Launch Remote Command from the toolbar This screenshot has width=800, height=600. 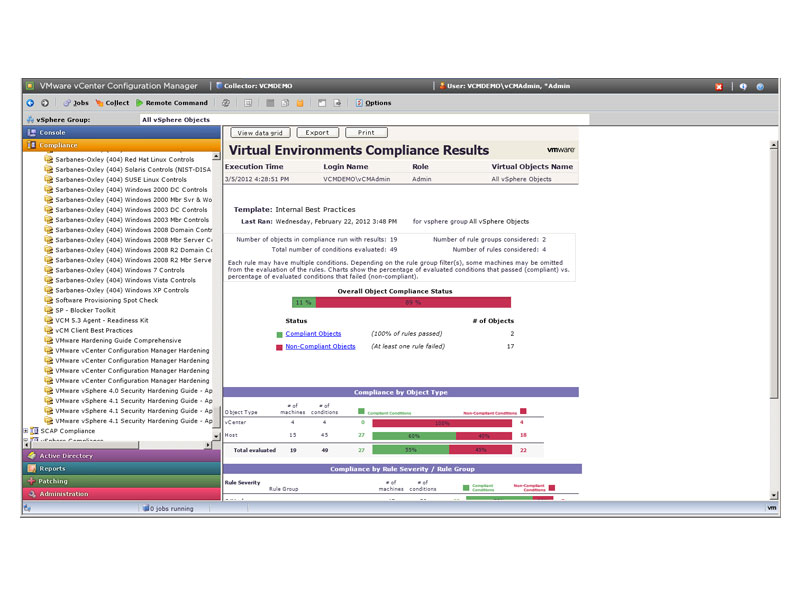(172, 103)
